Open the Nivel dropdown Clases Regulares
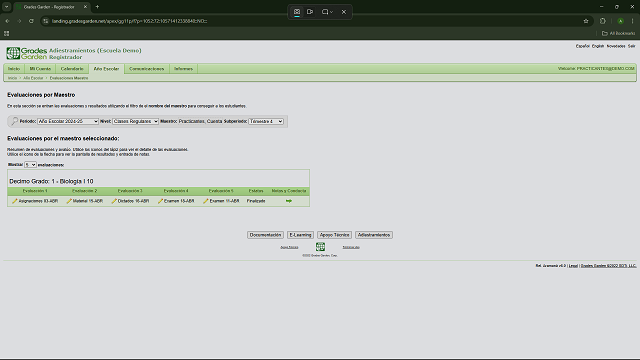 135,121
